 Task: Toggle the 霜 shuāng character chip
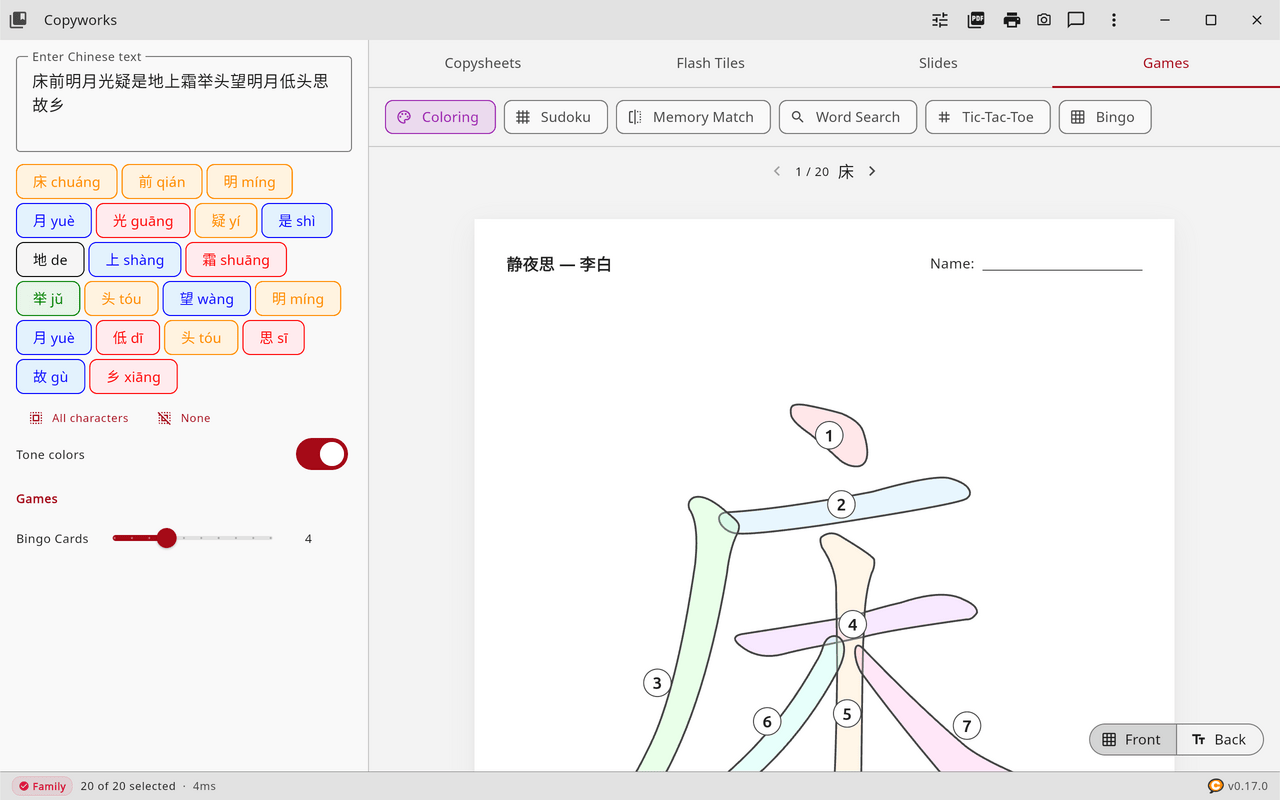point(236,260)
